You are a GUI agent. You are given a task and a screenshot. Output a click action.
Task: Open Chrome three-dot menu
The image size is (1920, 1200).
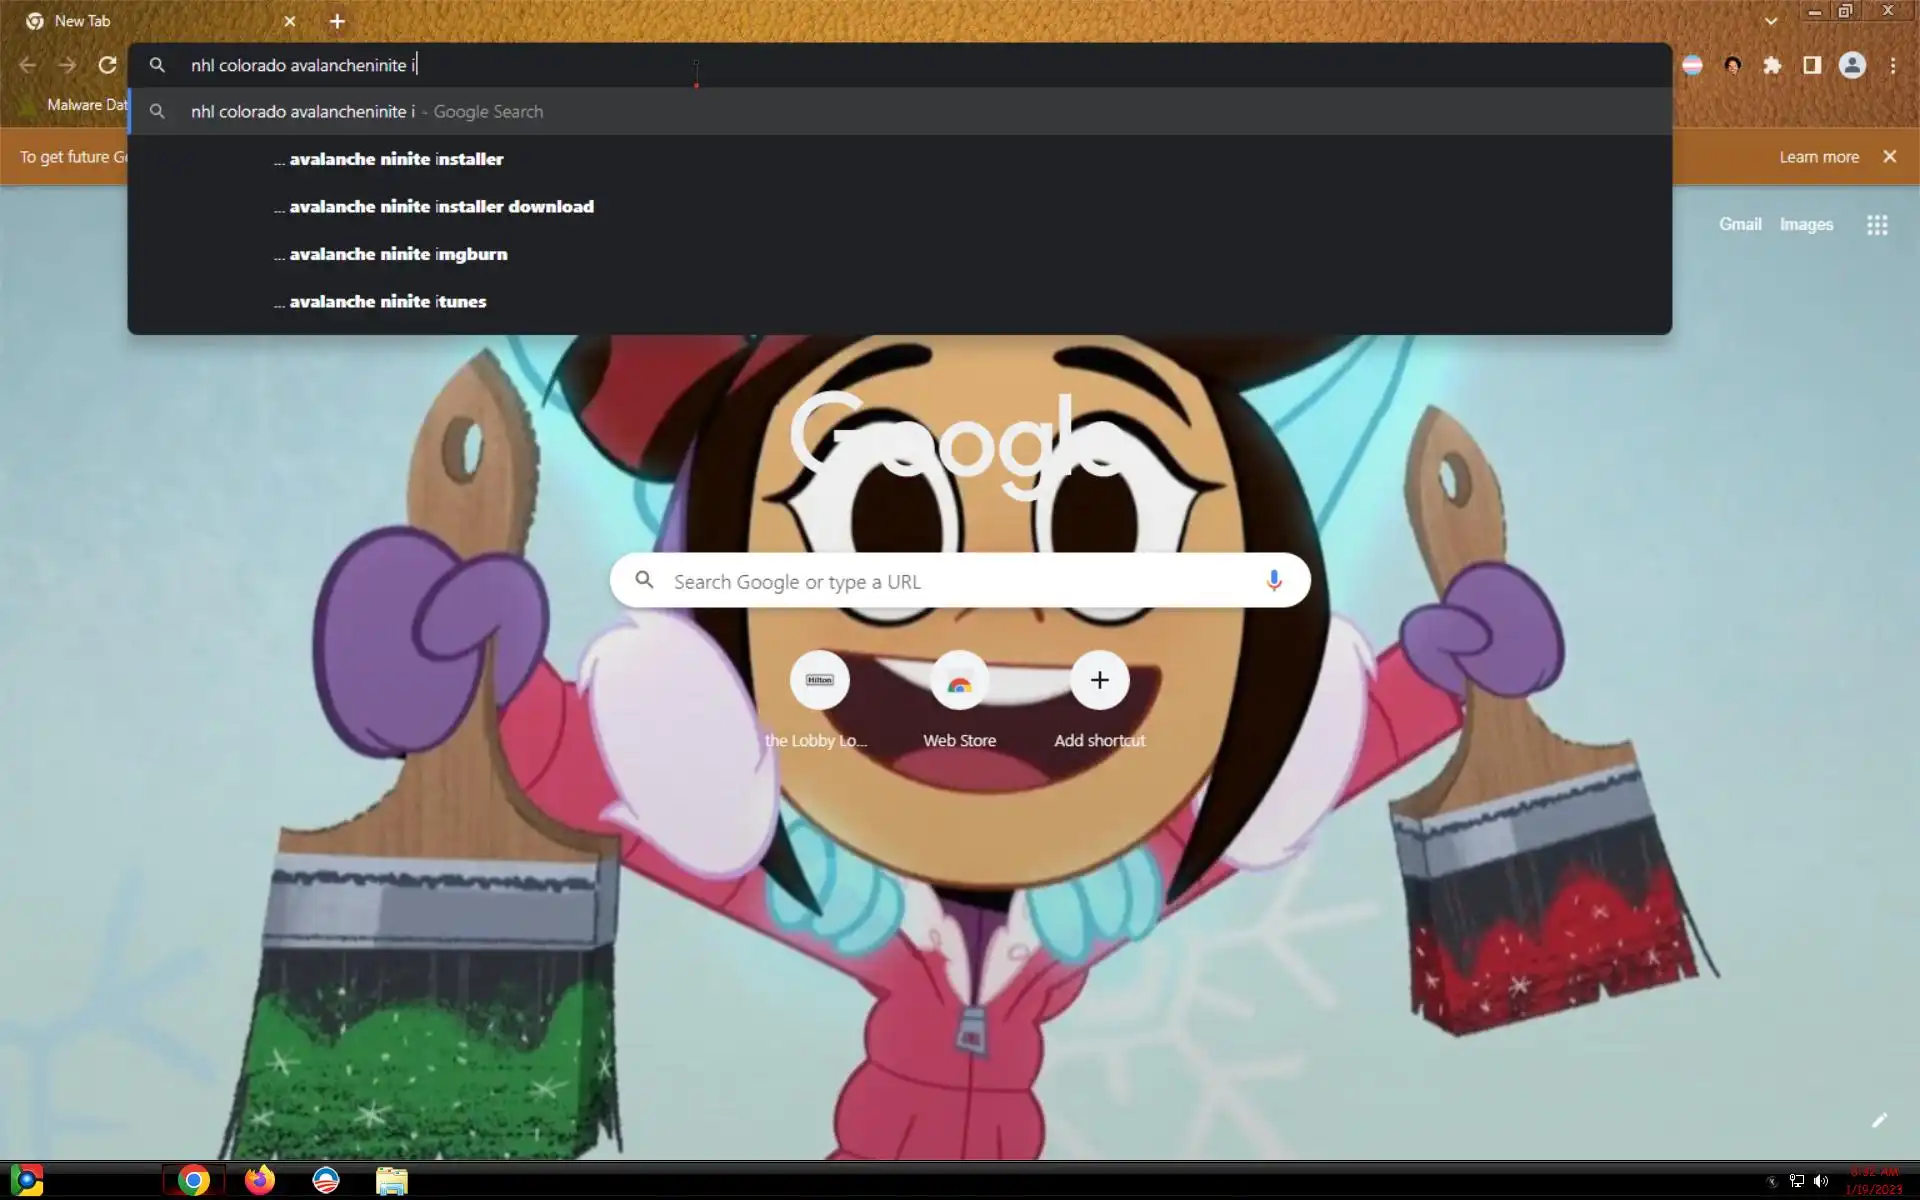point(1893,65)
